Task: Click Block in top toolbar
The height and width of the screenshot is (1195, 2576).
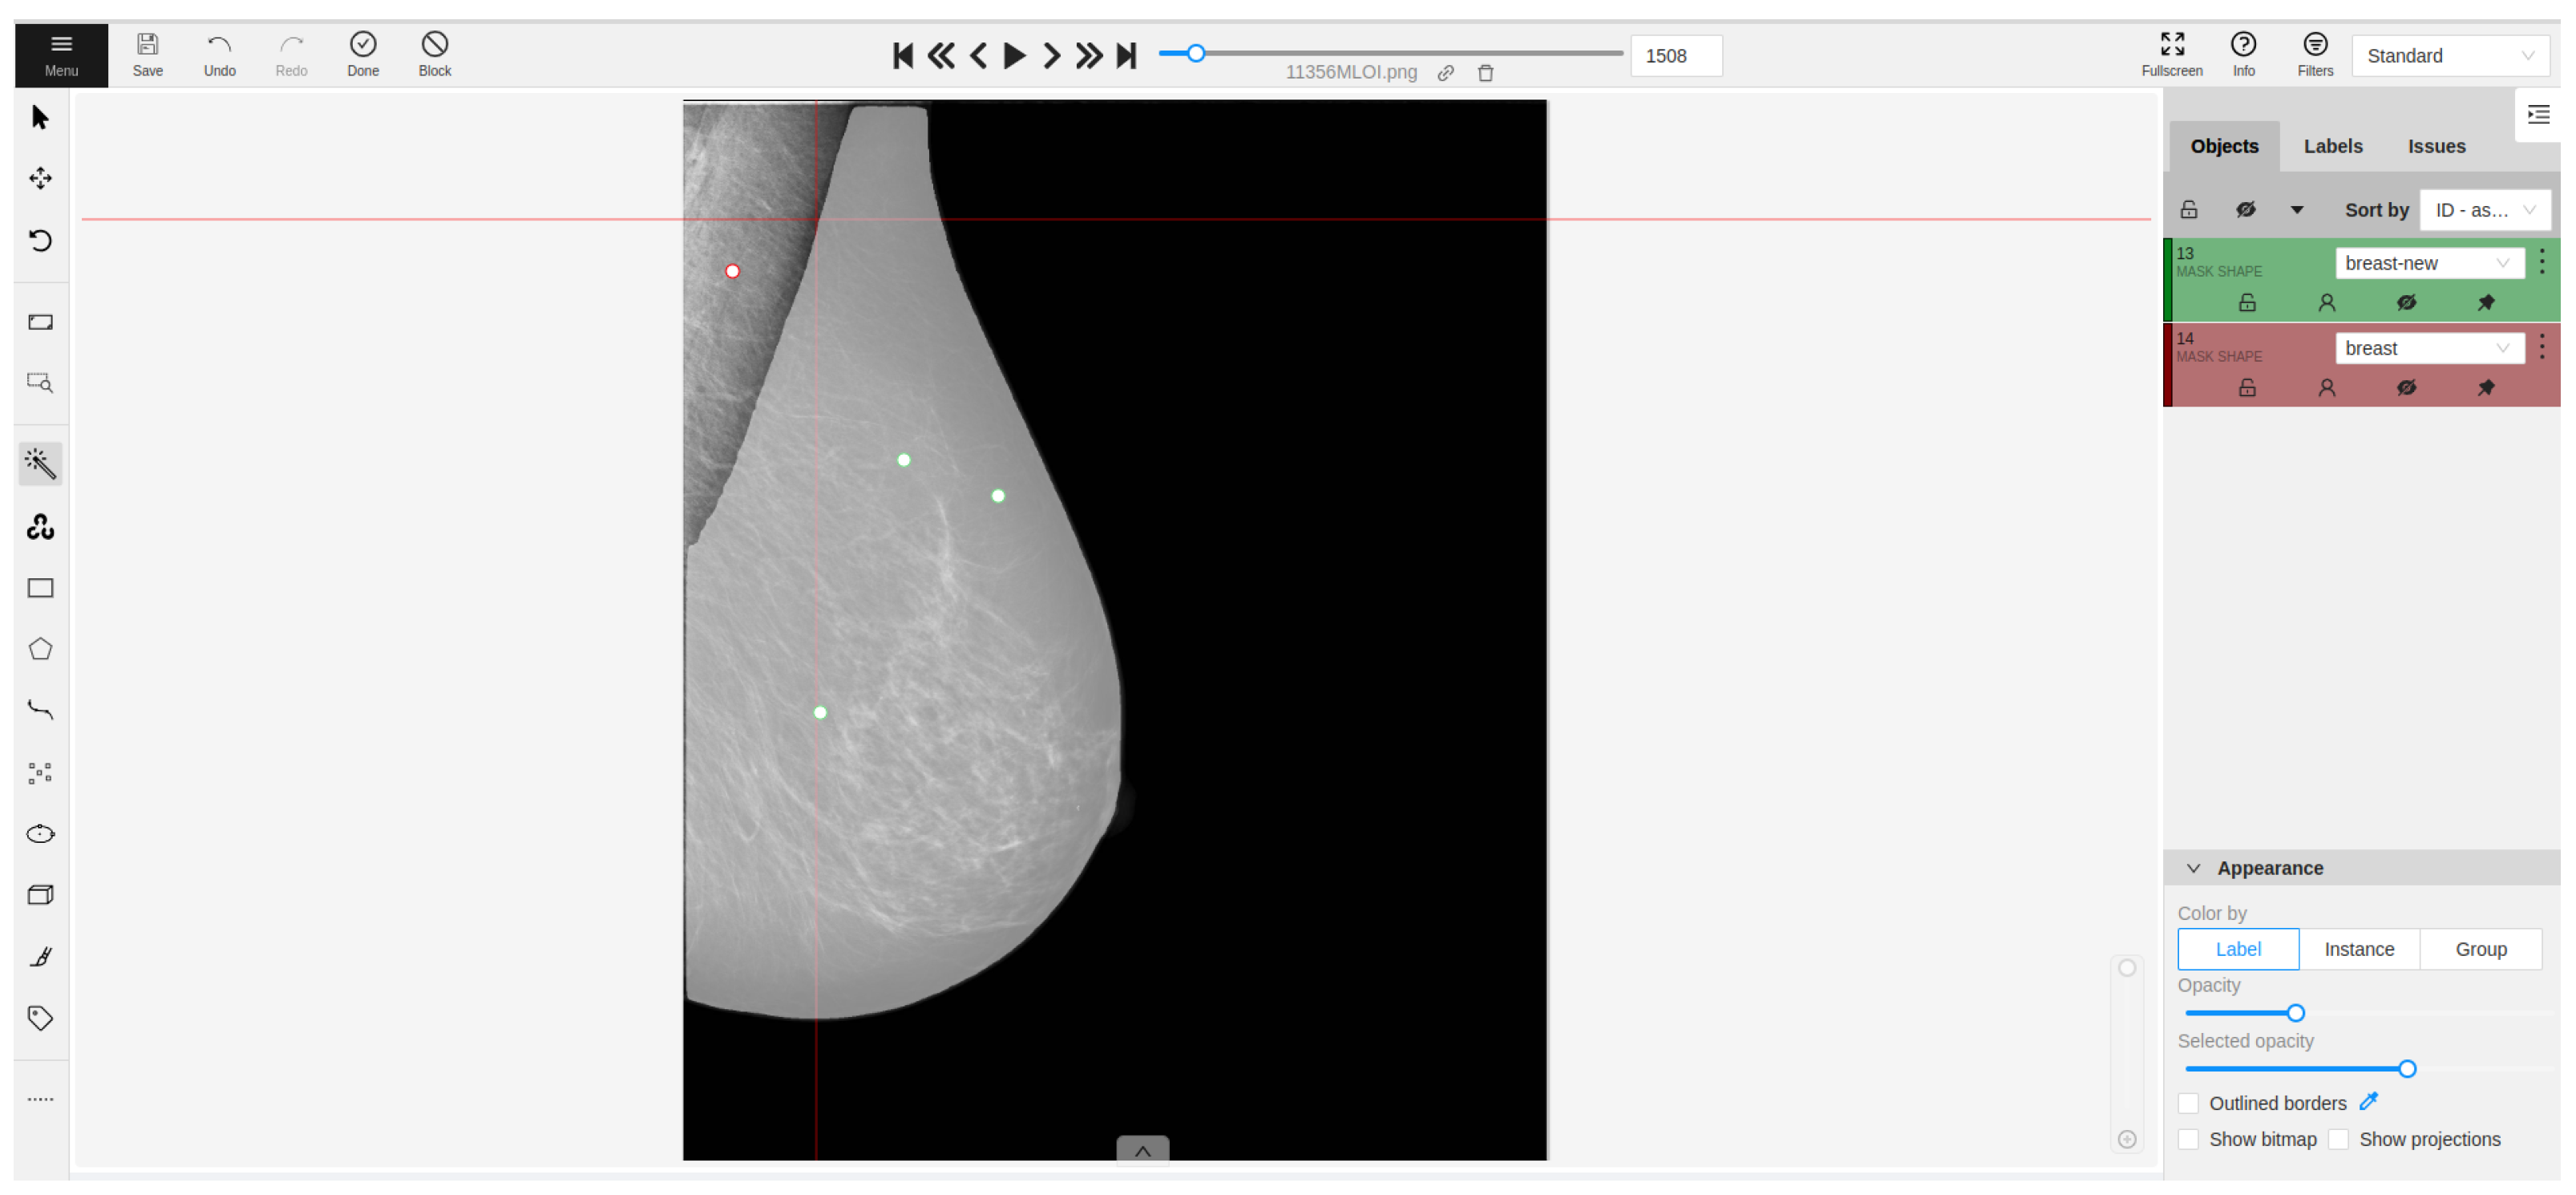Action: tap(435, 55)
